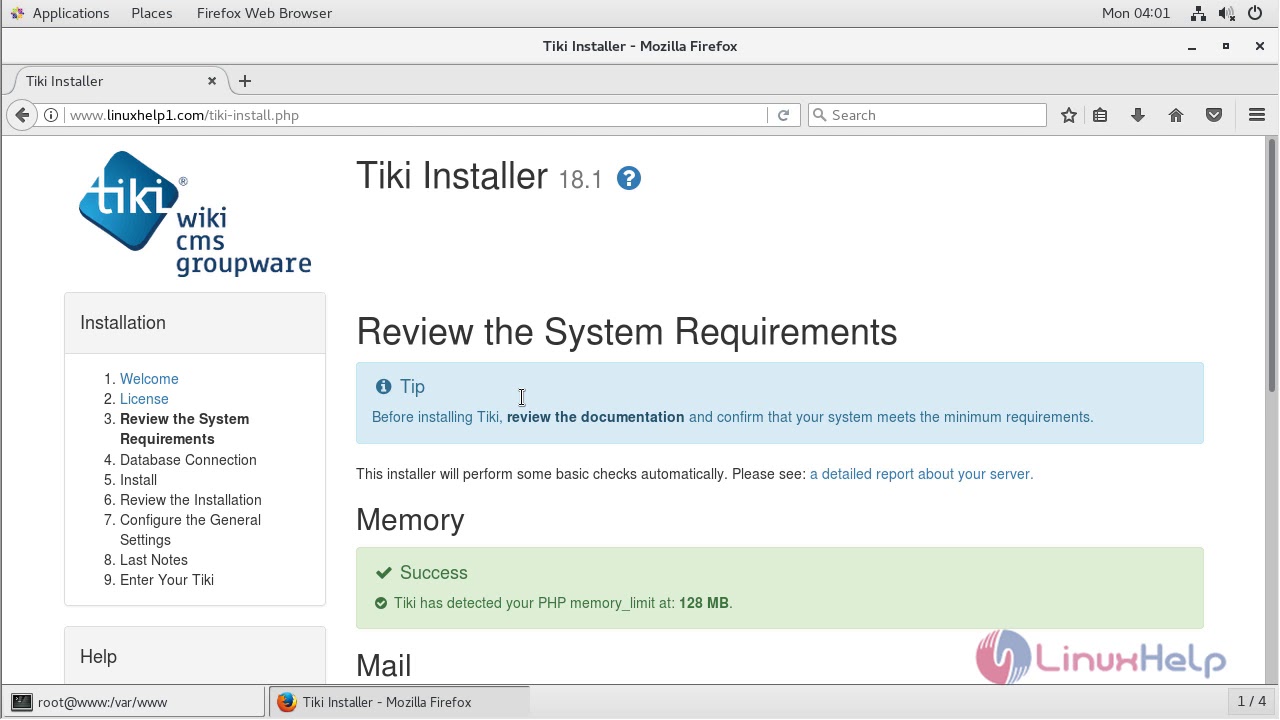Viewport: 1280px width, 720px height.
Task: Click the page vertical scrollbar thumb
Action: (1272, 265)
